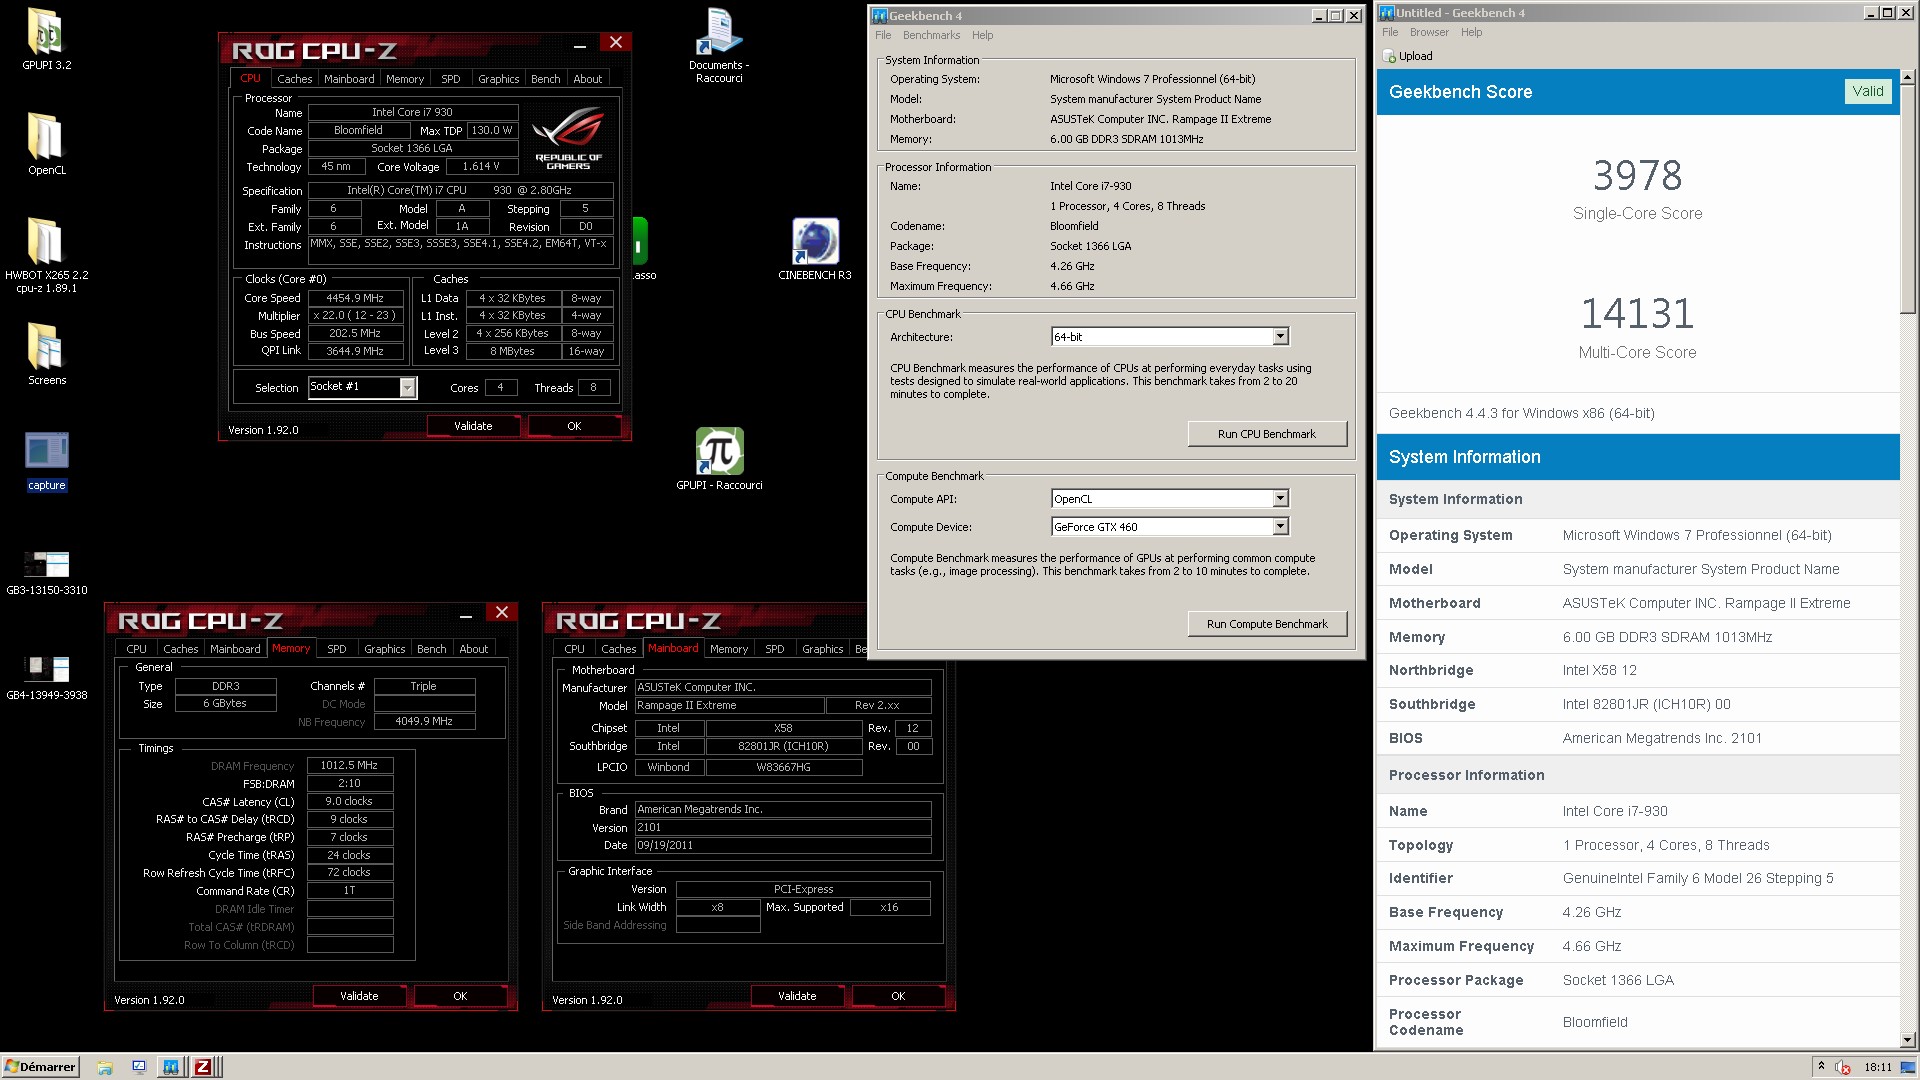Image resolution: width=1920 pixels, height=1080 pixels.
Task: Open Graphics tab in CPU-Z Memory window
Action: click(385, 649)
